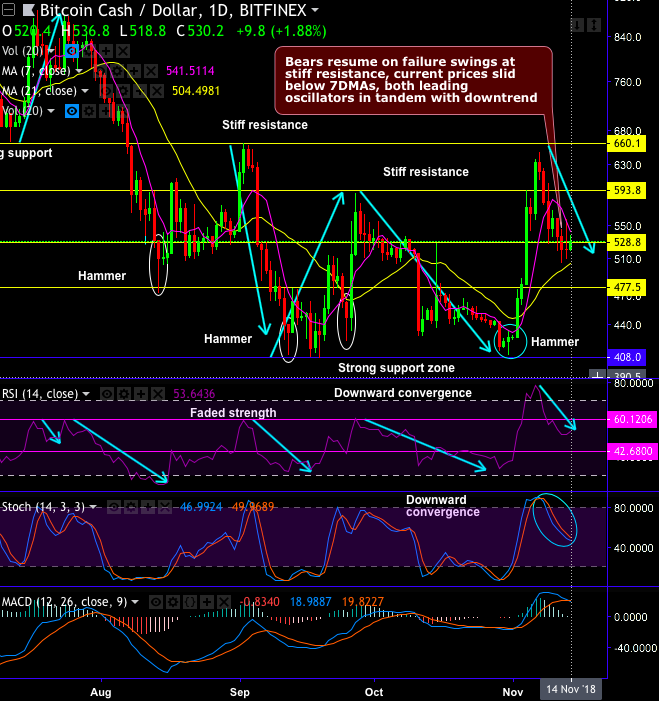The width and height of the screenshot is (659, 701).
Task: Open Stoch (14, 3, 3) settings gear
Action: (131, 507)
